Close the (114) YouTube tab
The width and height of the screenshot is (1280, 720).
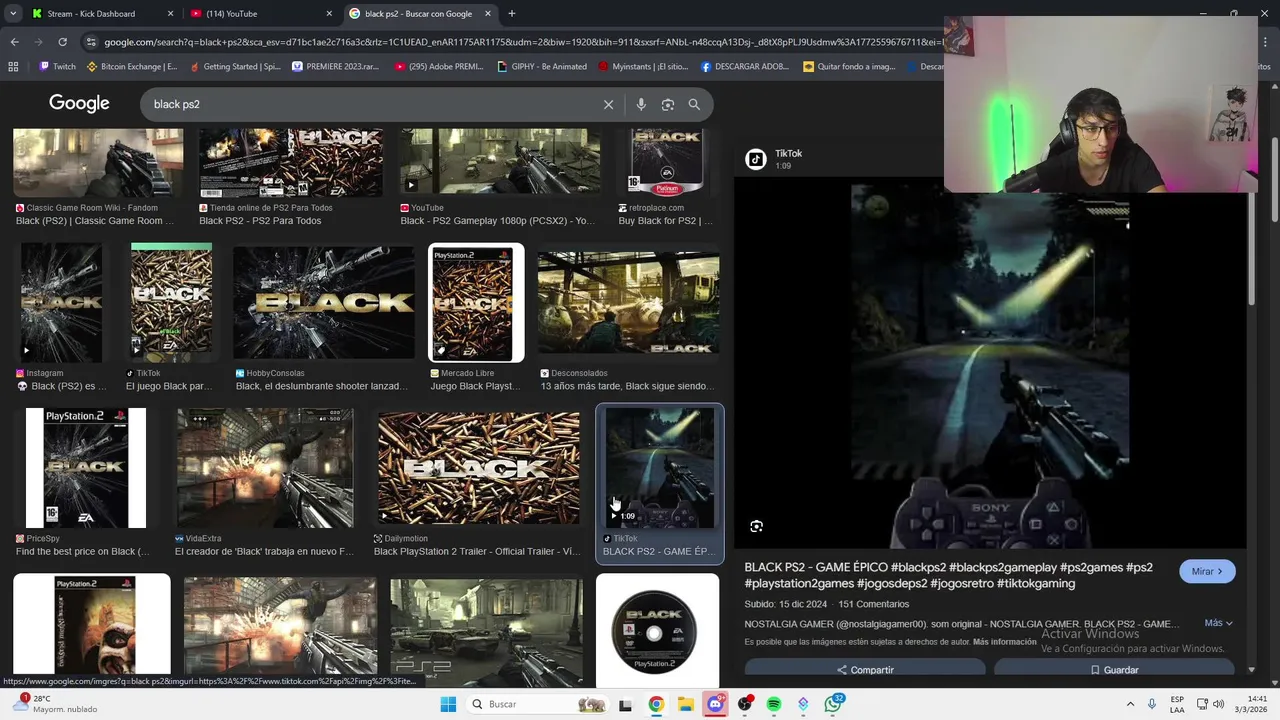(x=329, y=14)
